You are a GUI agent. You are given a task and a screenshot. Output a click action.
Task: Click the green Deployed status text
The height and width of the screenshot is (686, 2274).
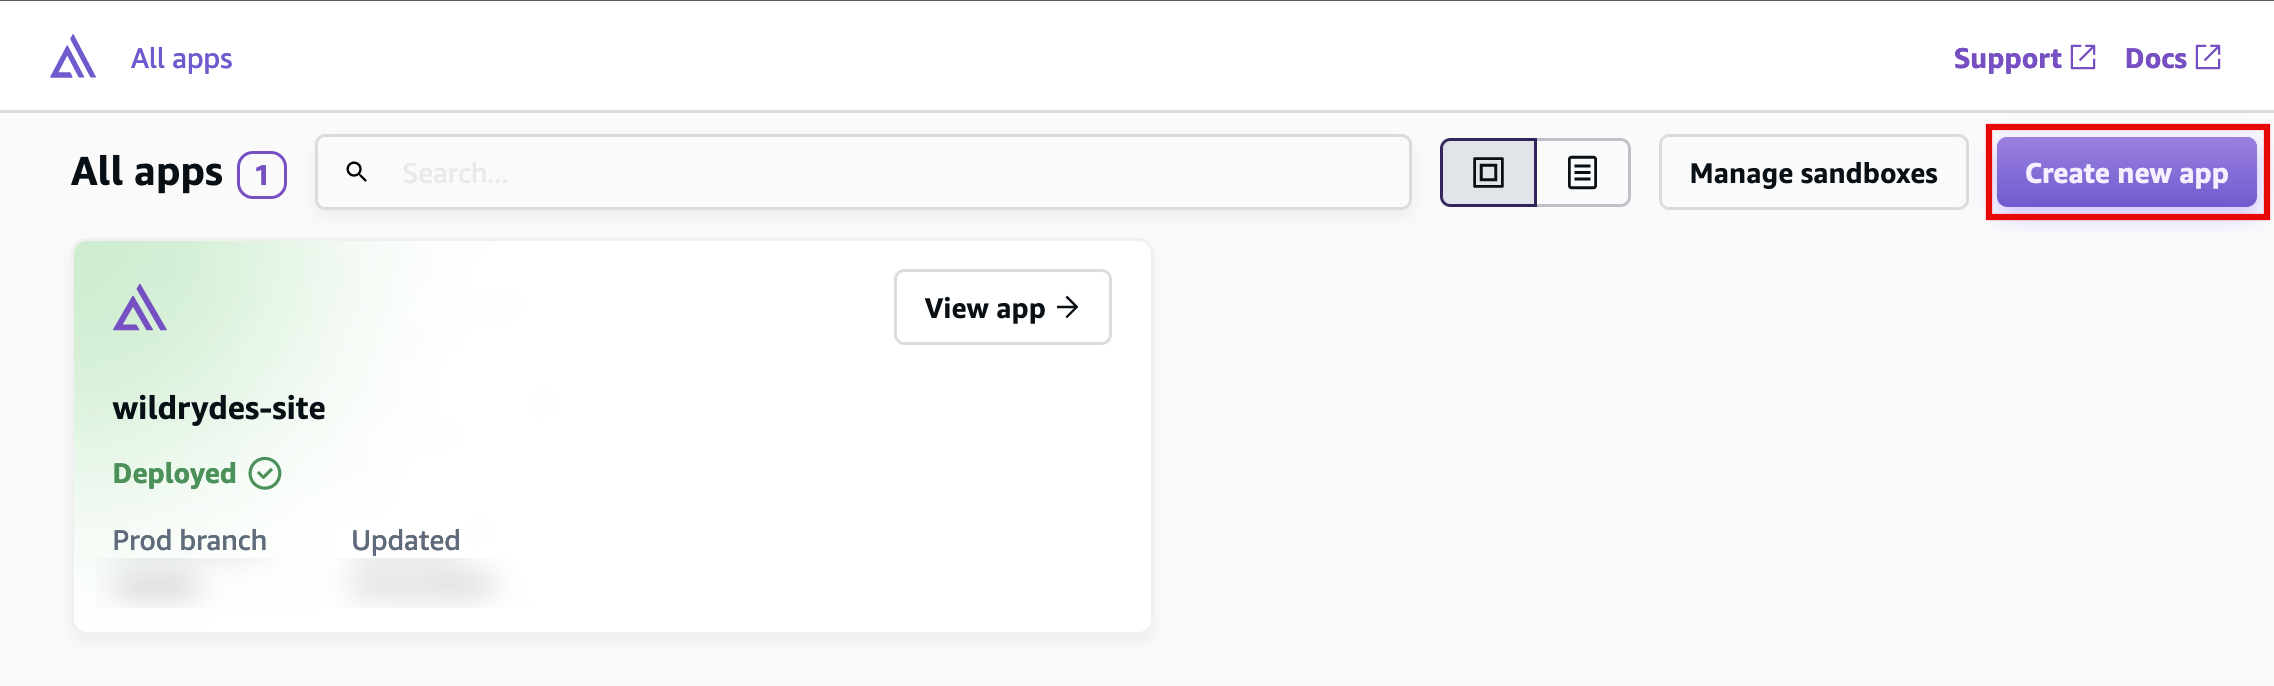pyautogui.click(x=174, y=473)
